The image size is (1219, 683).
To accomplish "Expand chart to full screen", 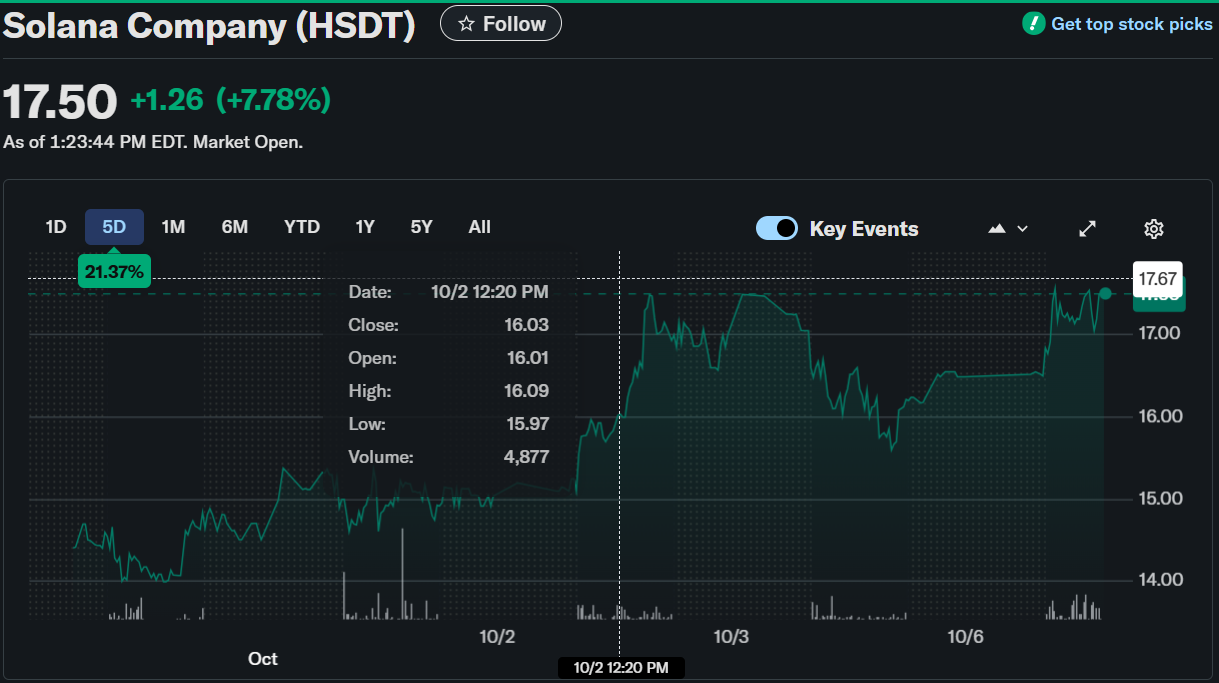I will pyautogui.click(x=1088, y=229).
